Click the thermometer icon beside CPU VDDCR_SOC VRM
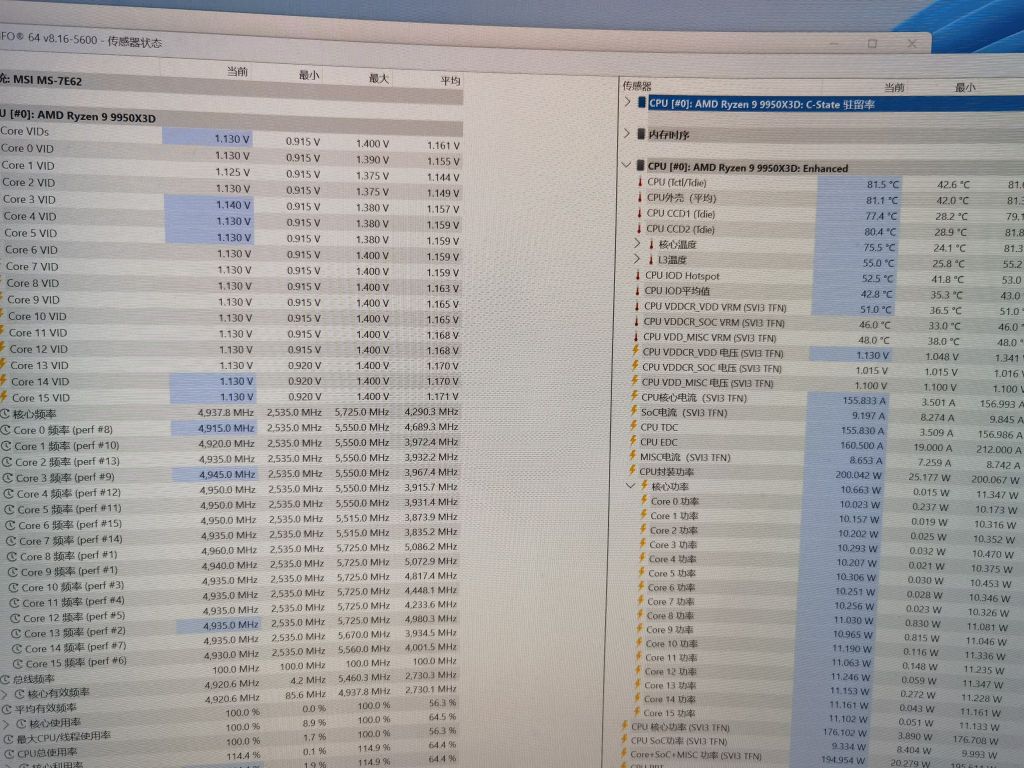The height and width of the screenshot is (768, 1024). click(639, 323)
